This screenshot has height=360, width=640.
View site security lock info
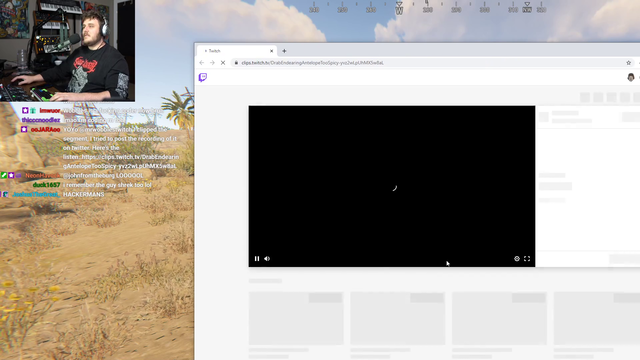tap(236, 62)
